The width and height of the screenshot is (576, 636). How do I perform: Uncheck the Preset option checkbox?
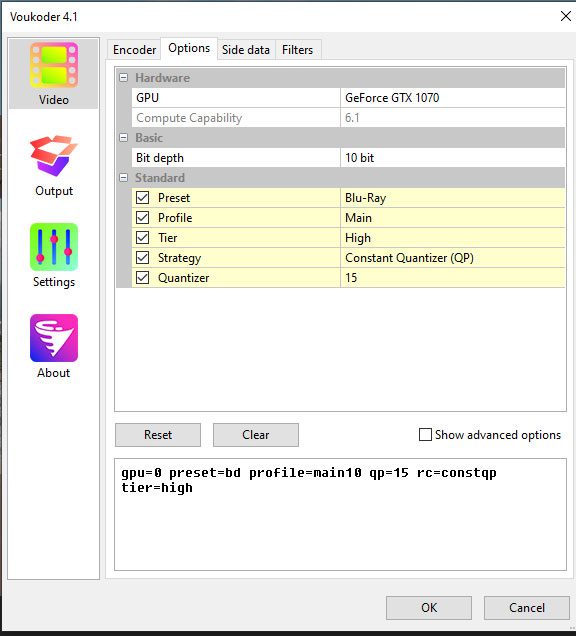[142, 198]
